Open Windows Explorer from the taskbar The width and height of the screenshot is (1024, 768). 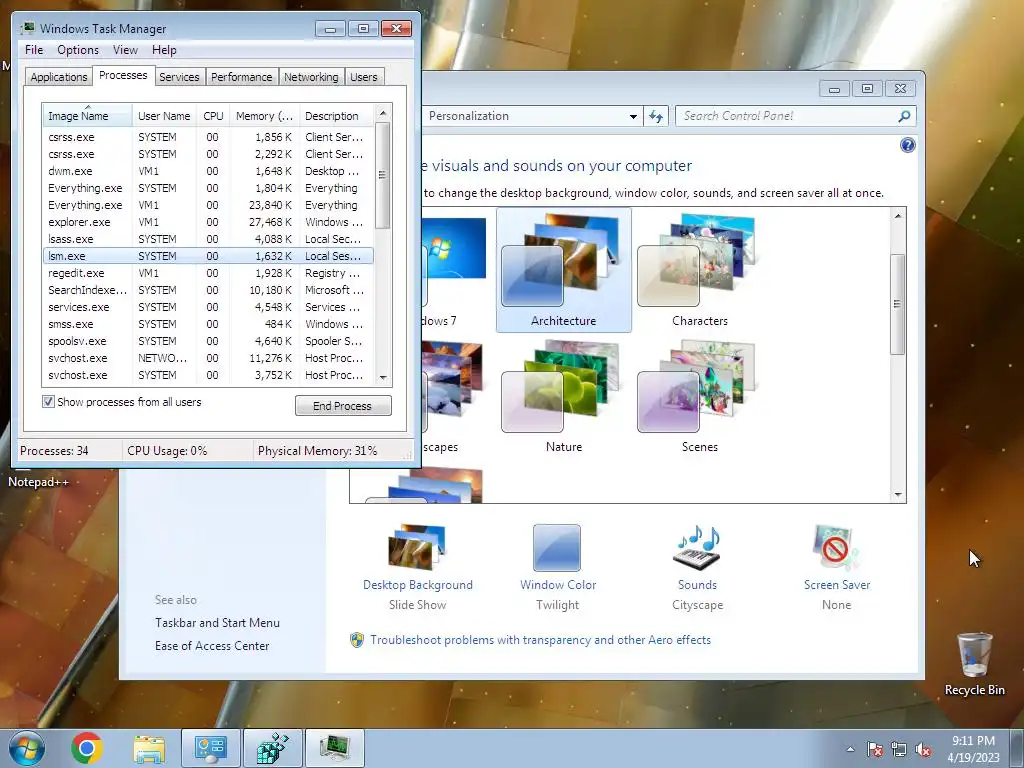point(149,748)
